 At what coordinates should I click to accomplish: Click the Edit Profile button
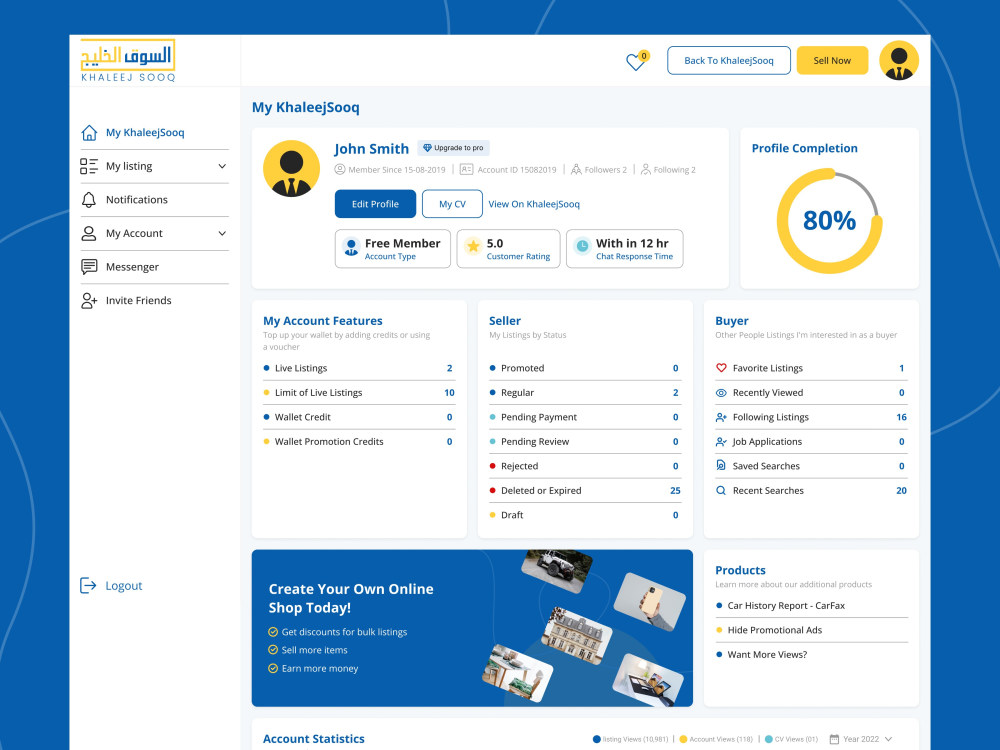[x=375, y=204]
